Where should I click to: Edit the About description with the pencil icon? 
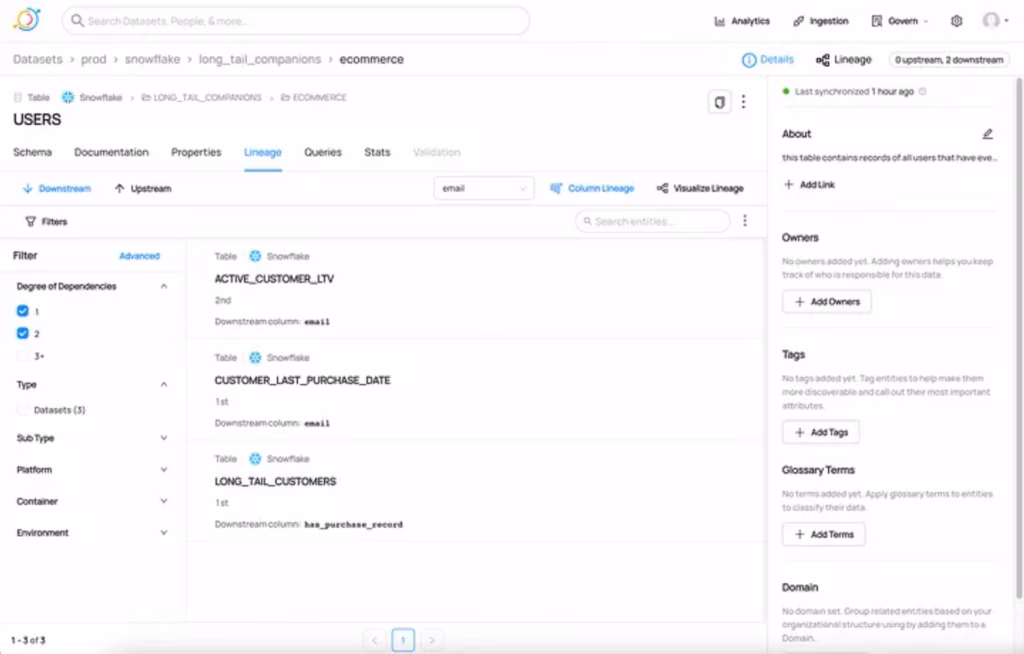point(987,133)
